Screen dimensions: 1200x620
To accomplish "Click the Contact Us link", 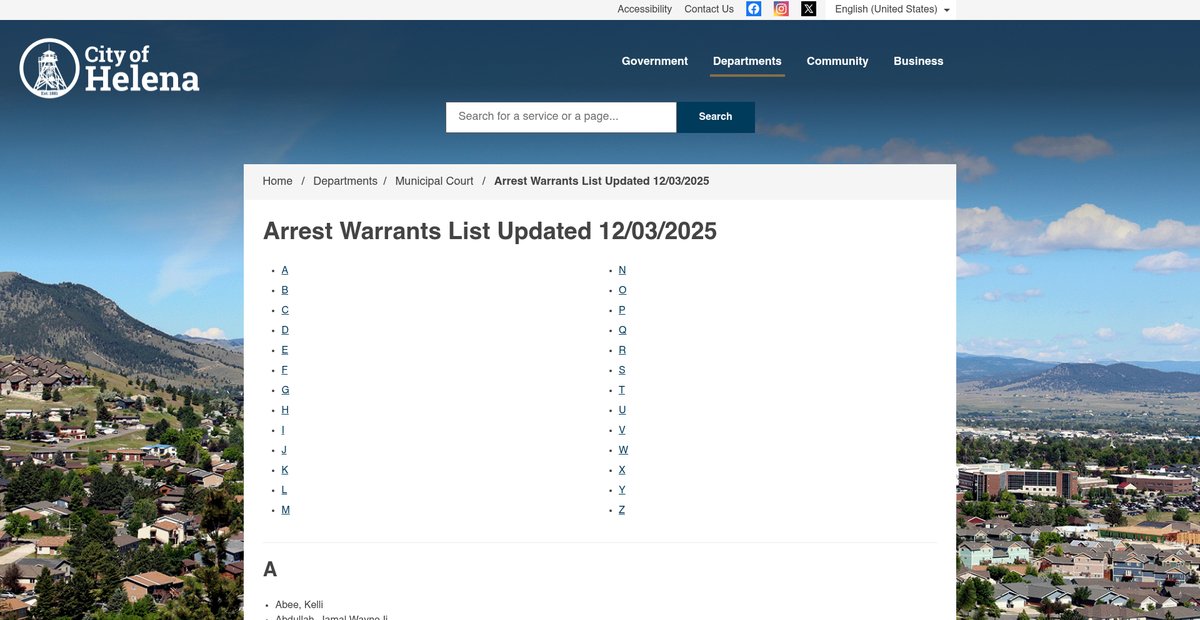I will [709, 9].
